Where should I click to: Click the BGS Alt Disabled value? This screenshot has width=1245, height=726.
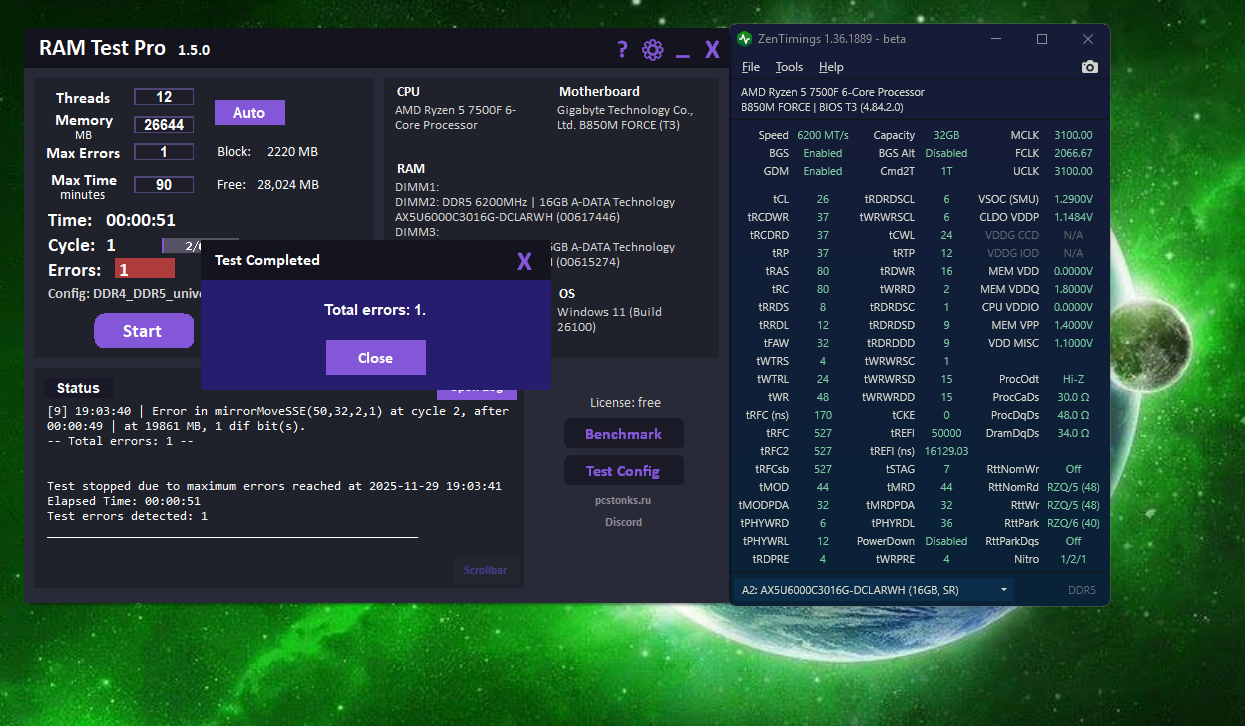tap(946, 153)
